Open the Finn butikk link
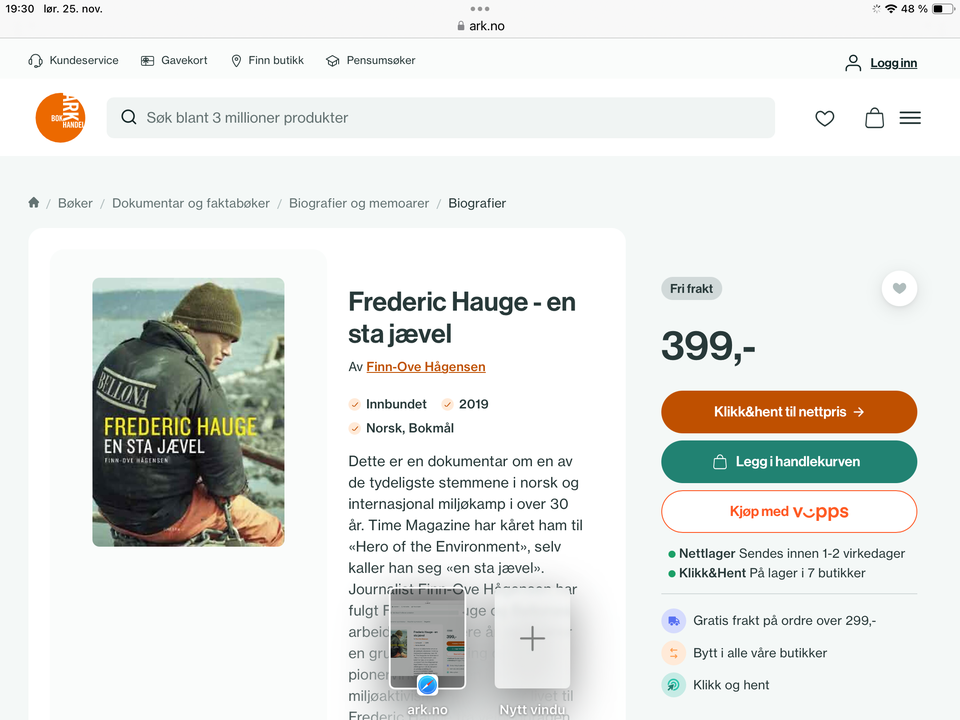 276,61
